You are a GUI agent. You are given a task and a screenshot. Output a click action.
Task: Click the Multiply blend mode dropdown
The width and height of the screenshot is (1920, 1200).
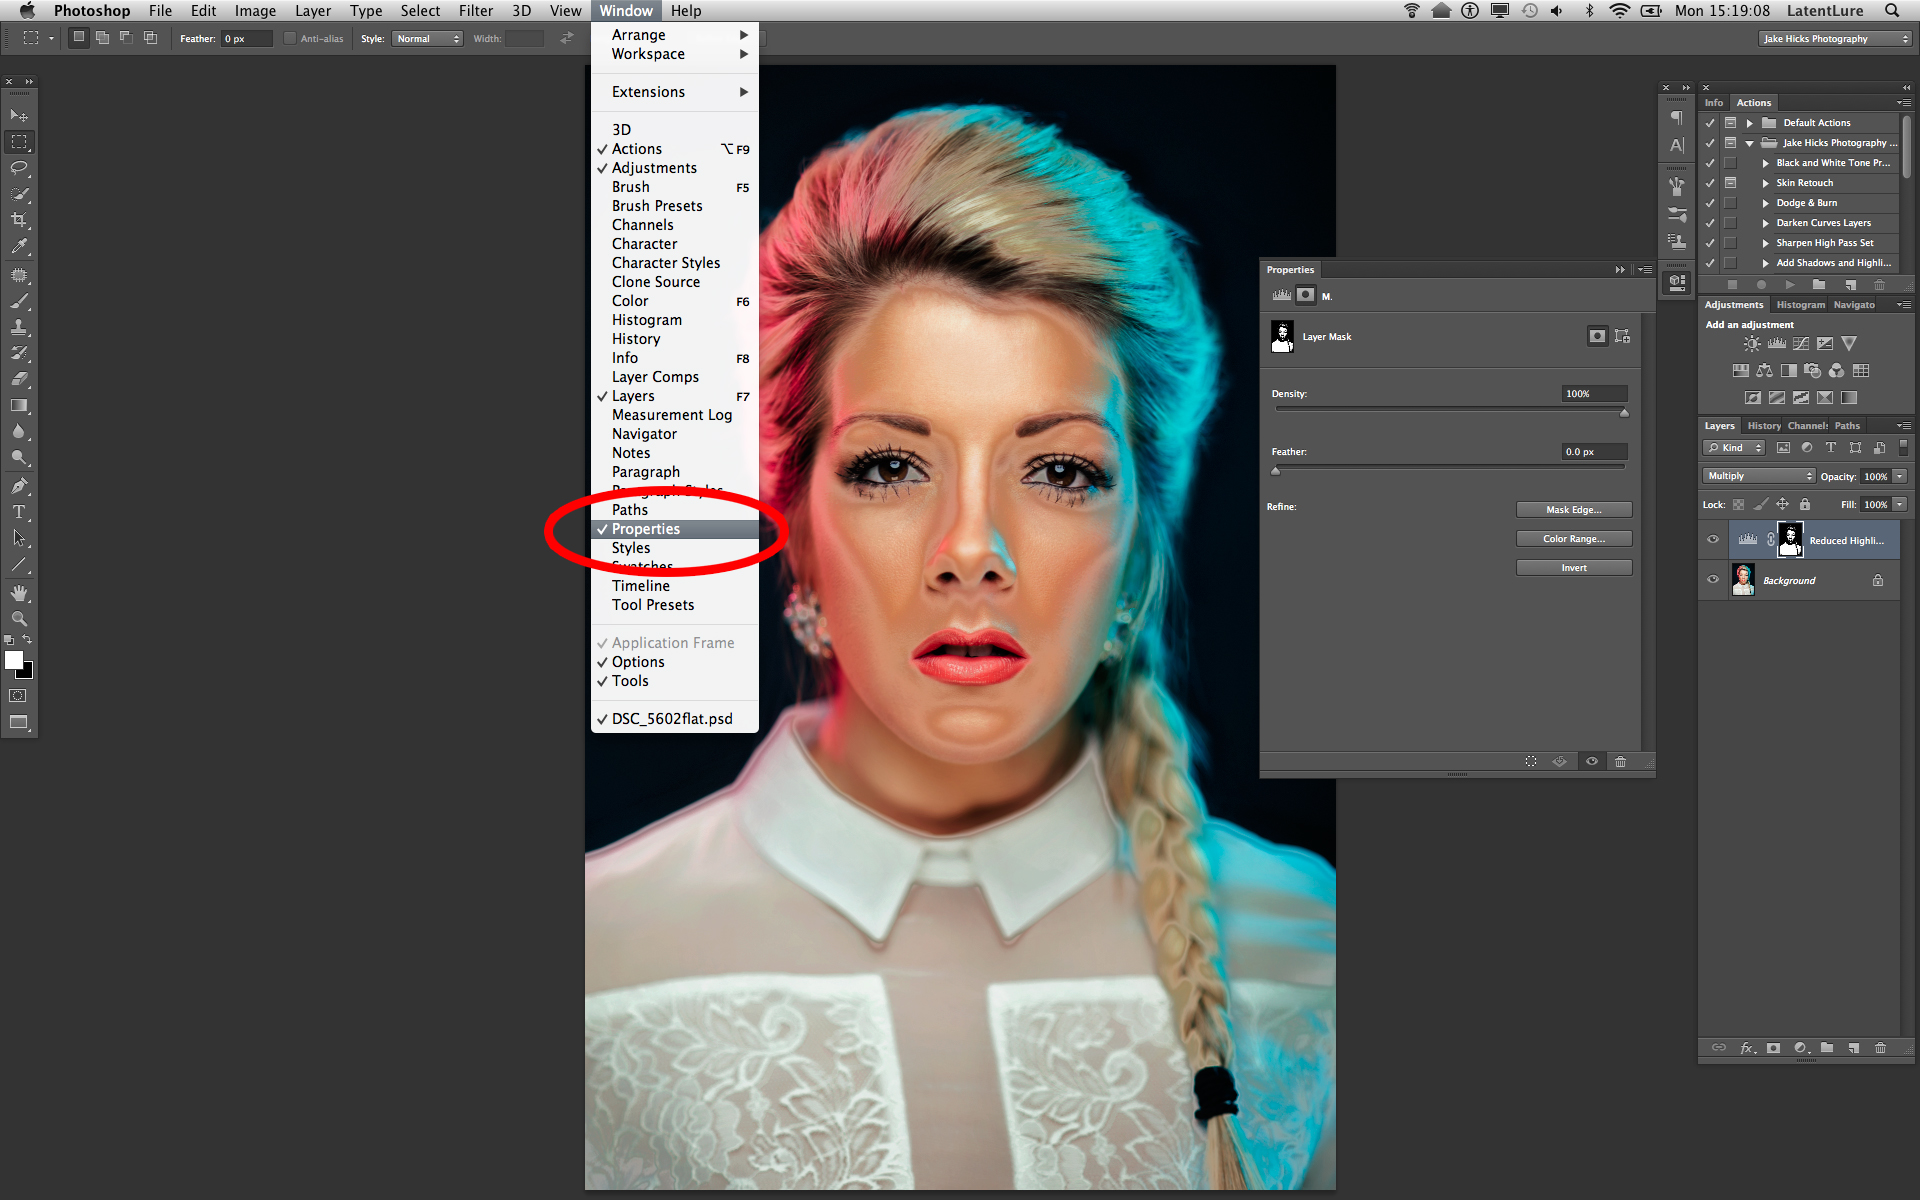point(1757,476)
